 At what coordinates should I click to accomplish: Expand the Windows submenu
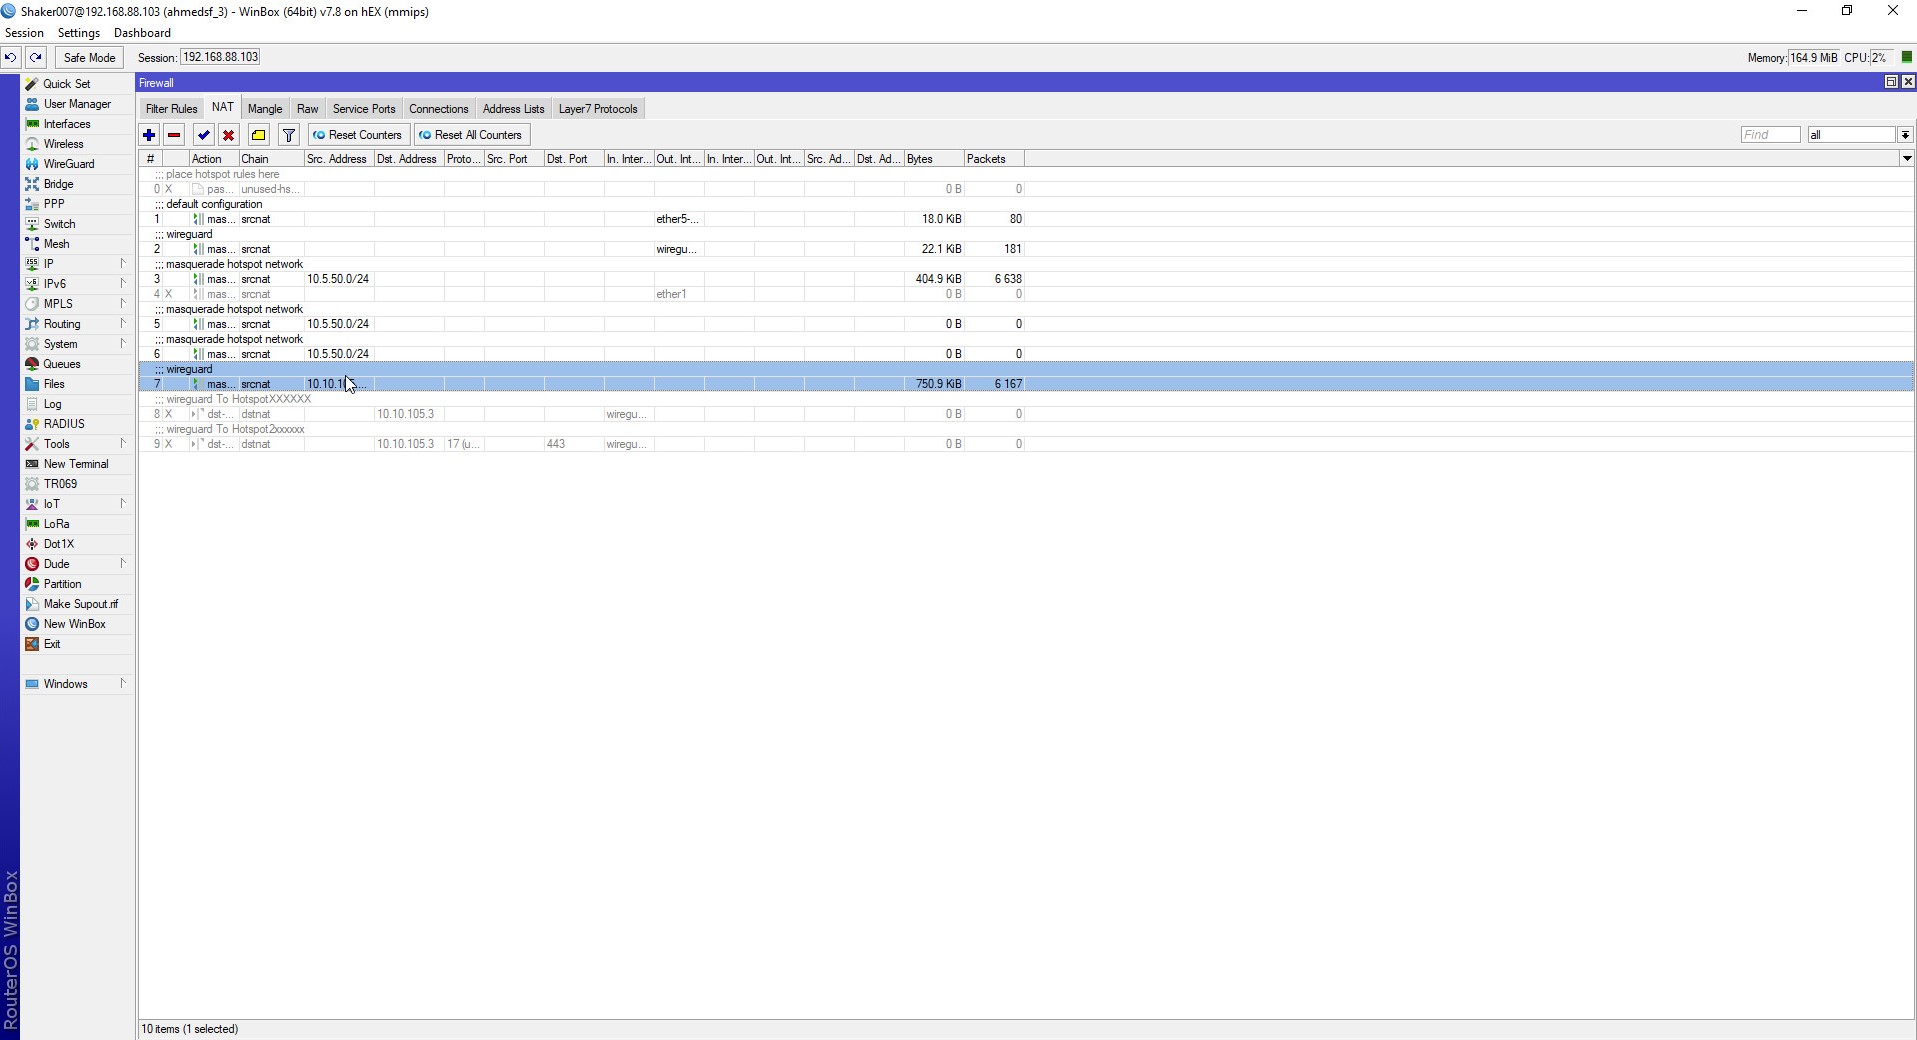coord(78,684)
